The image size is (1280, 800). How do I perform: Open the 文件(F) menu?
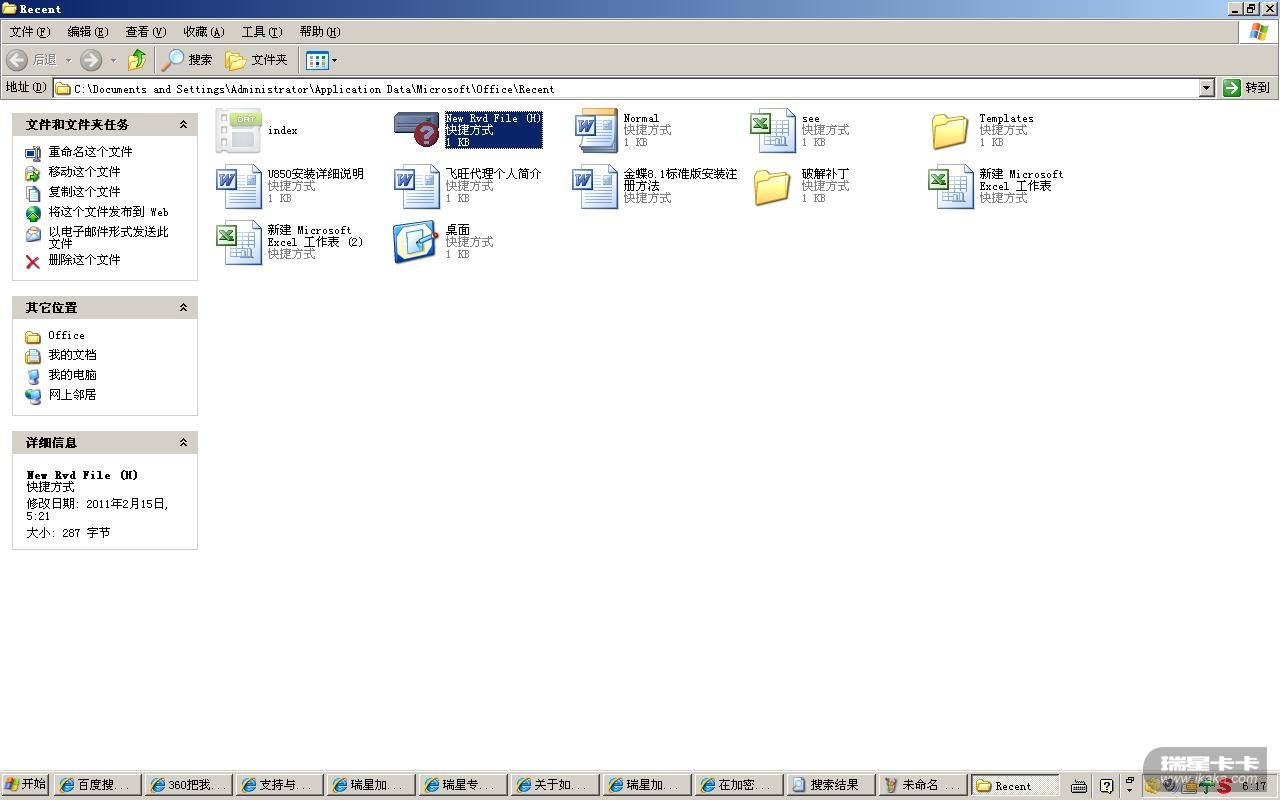[x=29, y=32]
